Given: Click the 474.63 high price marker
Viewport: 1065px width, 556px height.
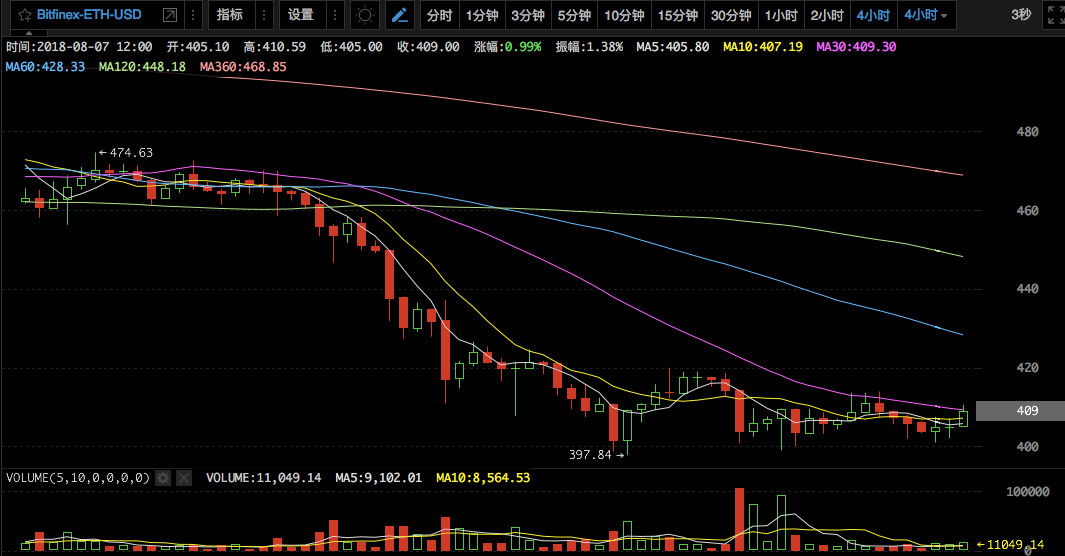Looking at the screenshot, I should [x=126, y=153].
